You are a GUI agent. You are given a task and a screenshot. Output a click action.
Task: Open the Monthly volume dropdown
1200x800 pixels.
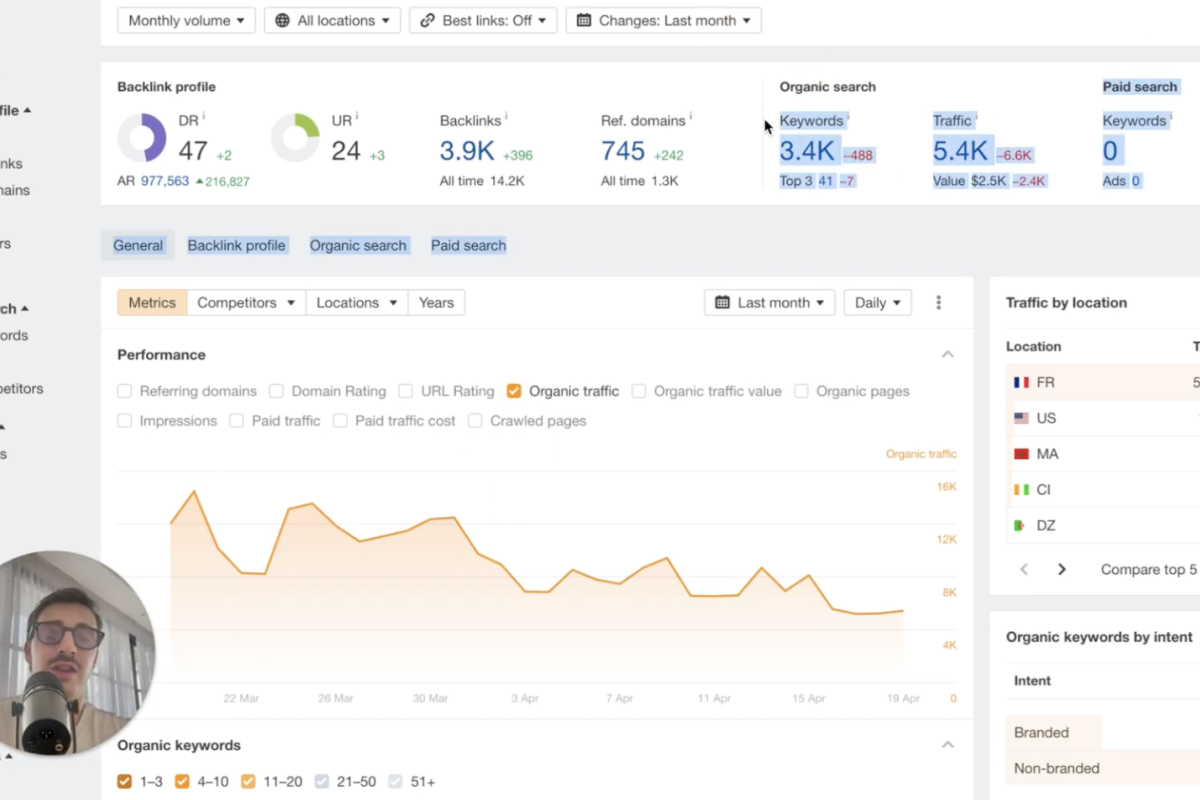click(x=186, y=20)
